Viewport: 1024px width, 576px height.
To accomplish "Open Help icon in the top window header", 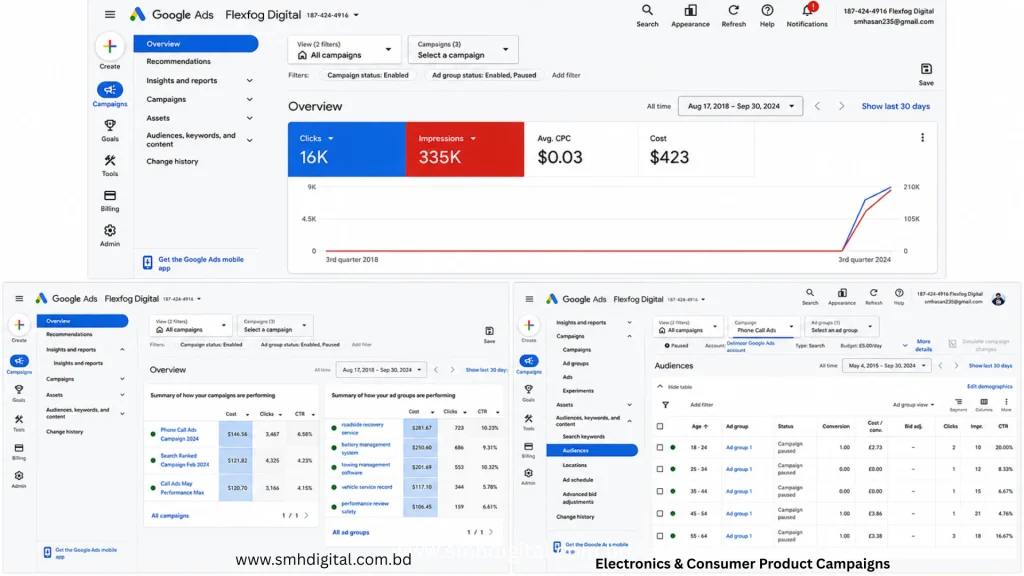I will pyautogui.click(x=767, y=10).
